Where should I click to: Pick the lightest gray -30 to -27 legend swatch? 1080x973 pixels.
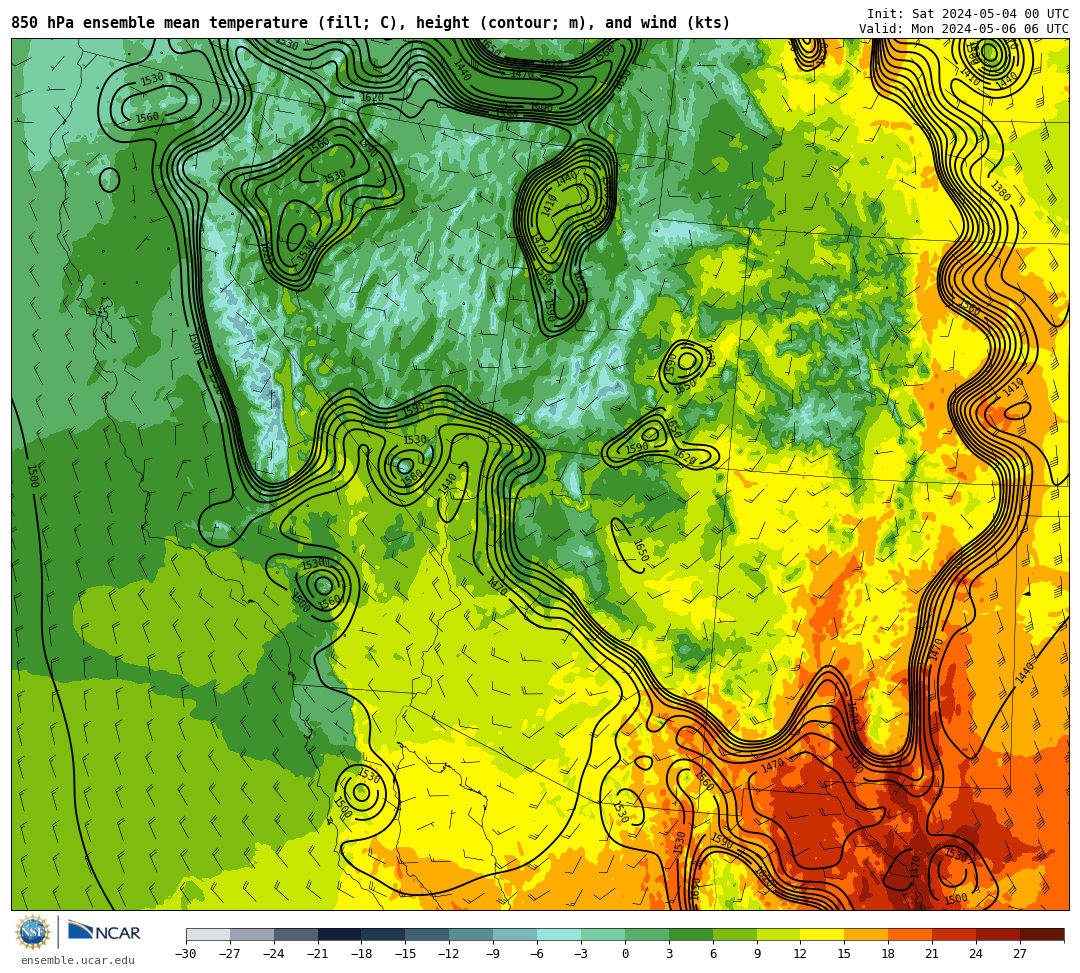tap(208, 934)
